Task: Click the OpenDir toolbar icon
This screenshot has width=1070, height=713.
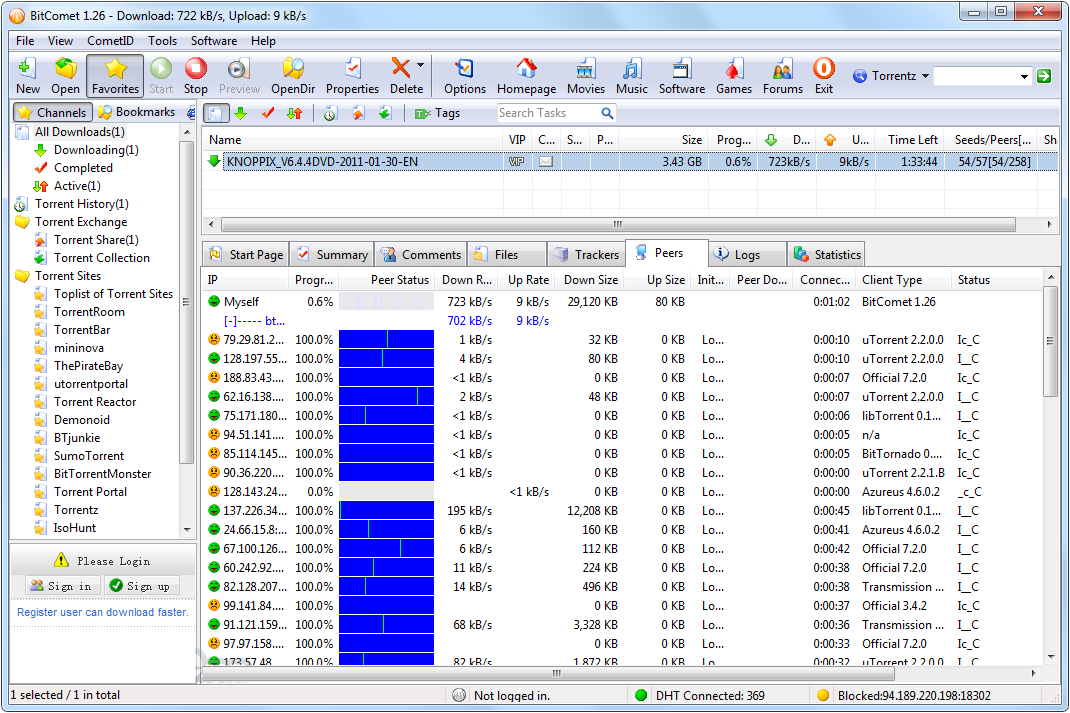Action: pos(293,75)
